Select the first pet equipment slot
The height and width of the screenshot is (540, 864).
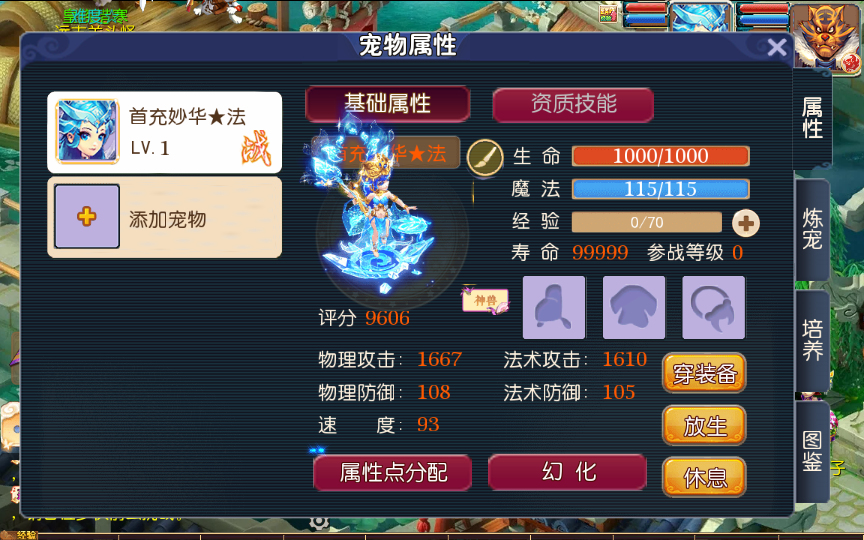click(554, 307)
